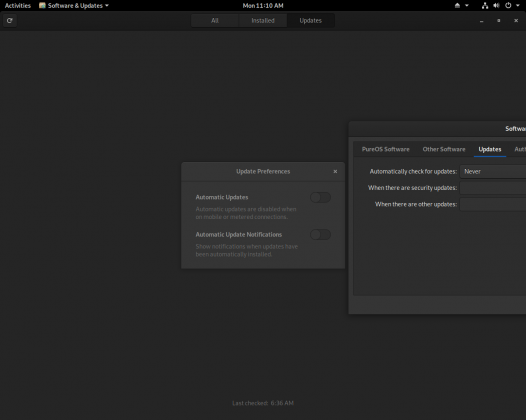This screenshot has height=420, width=526.
Task: Click the refresh updates icon button
Action: click(10, 20)
